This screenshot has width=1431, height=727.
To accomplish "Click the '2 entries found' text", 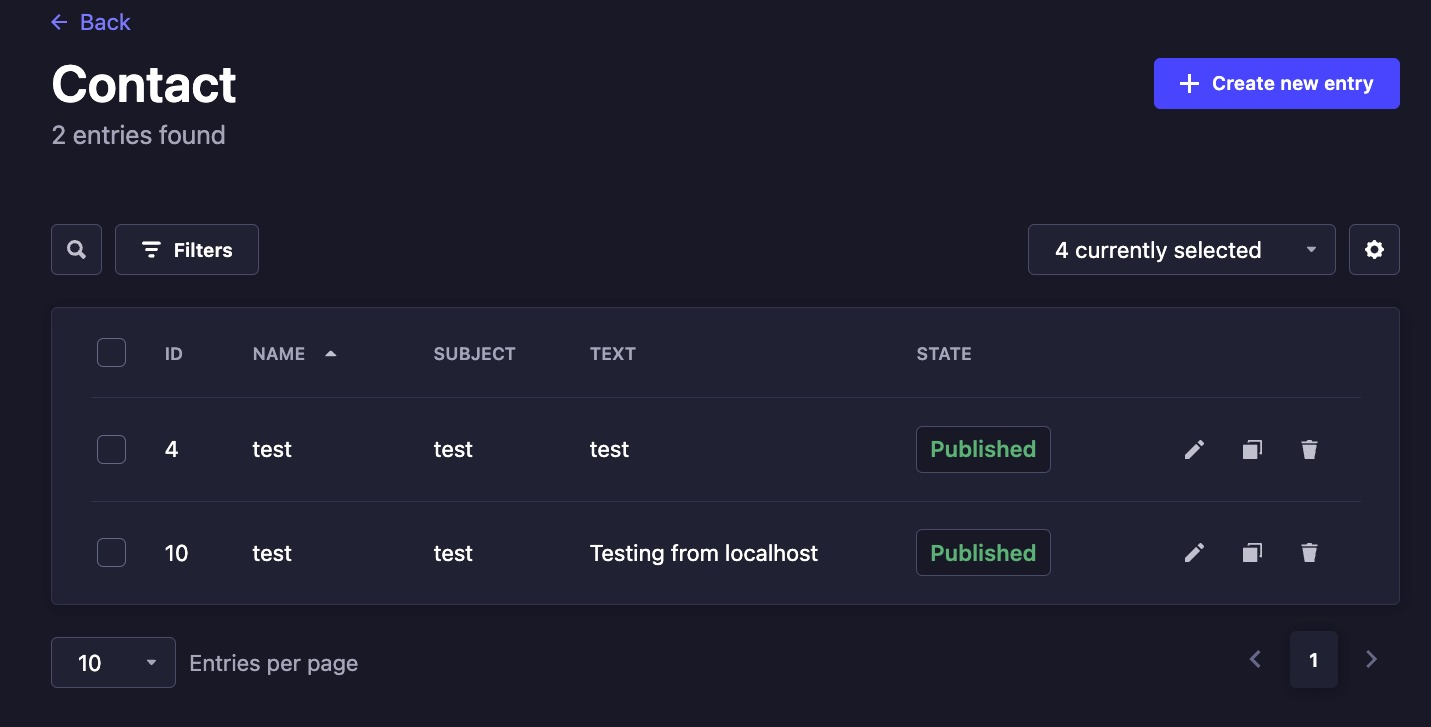I will [138, 135].
